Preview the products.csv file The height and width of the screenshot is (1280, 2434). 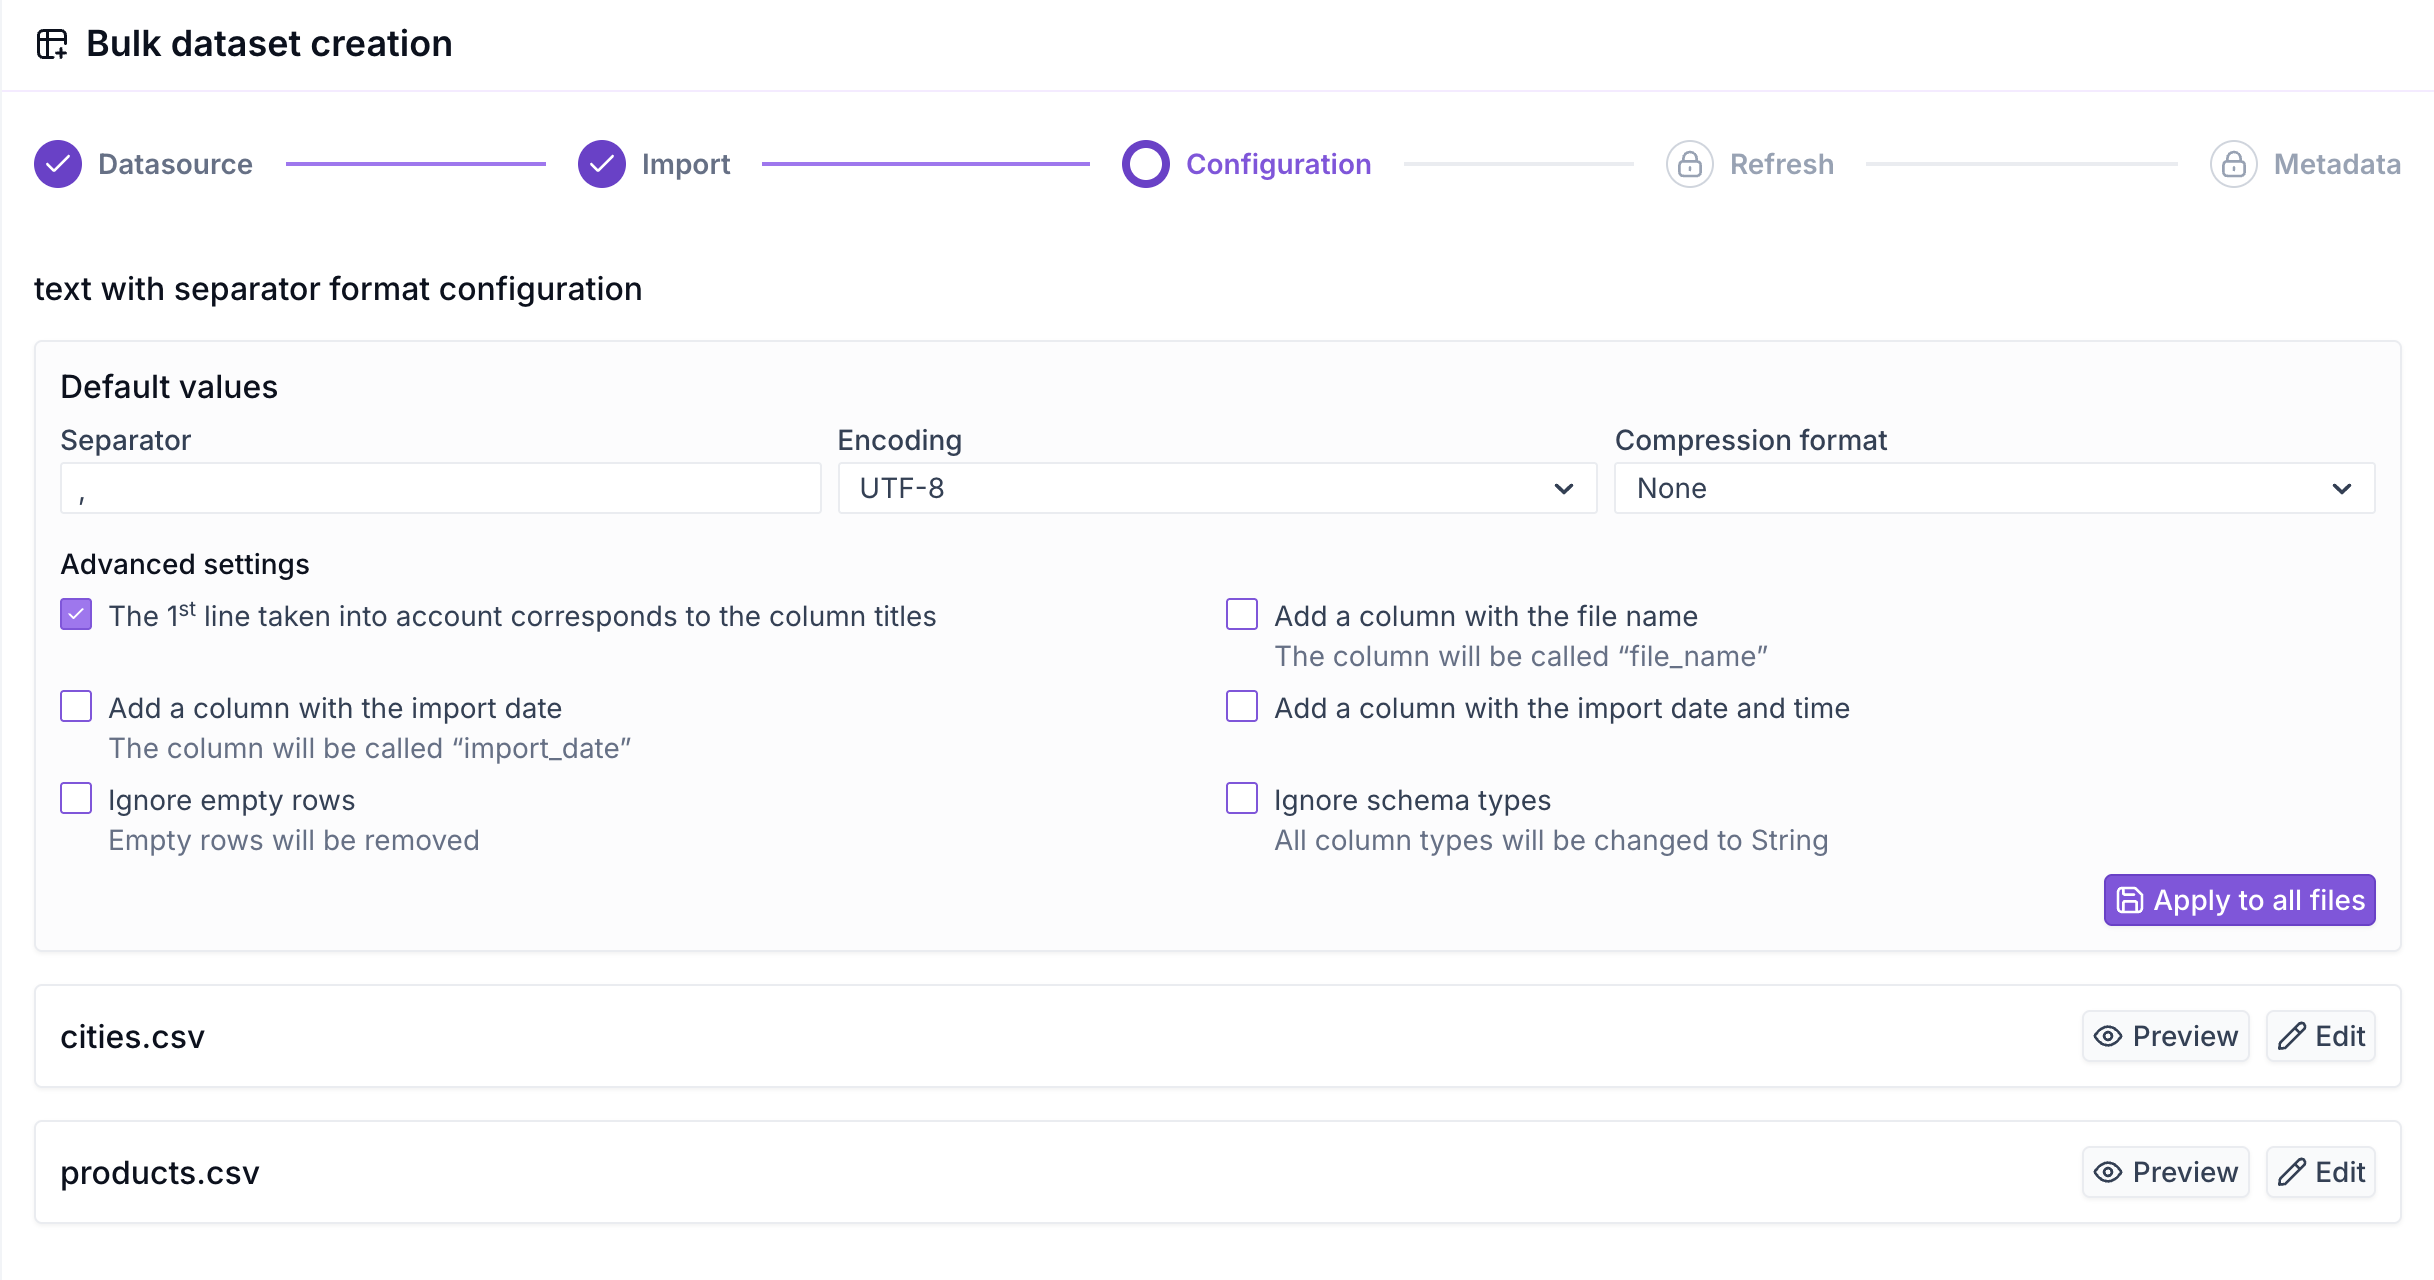pos(2166,1172)
